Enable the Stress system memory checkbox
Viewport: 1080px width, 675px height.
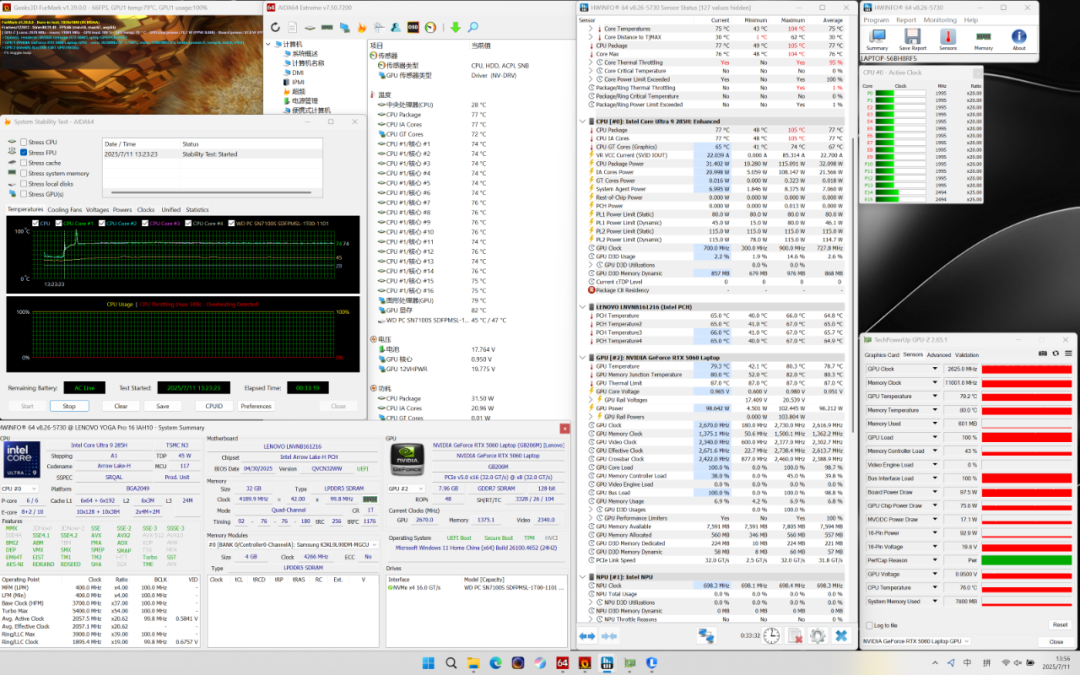tap(23, 174)
